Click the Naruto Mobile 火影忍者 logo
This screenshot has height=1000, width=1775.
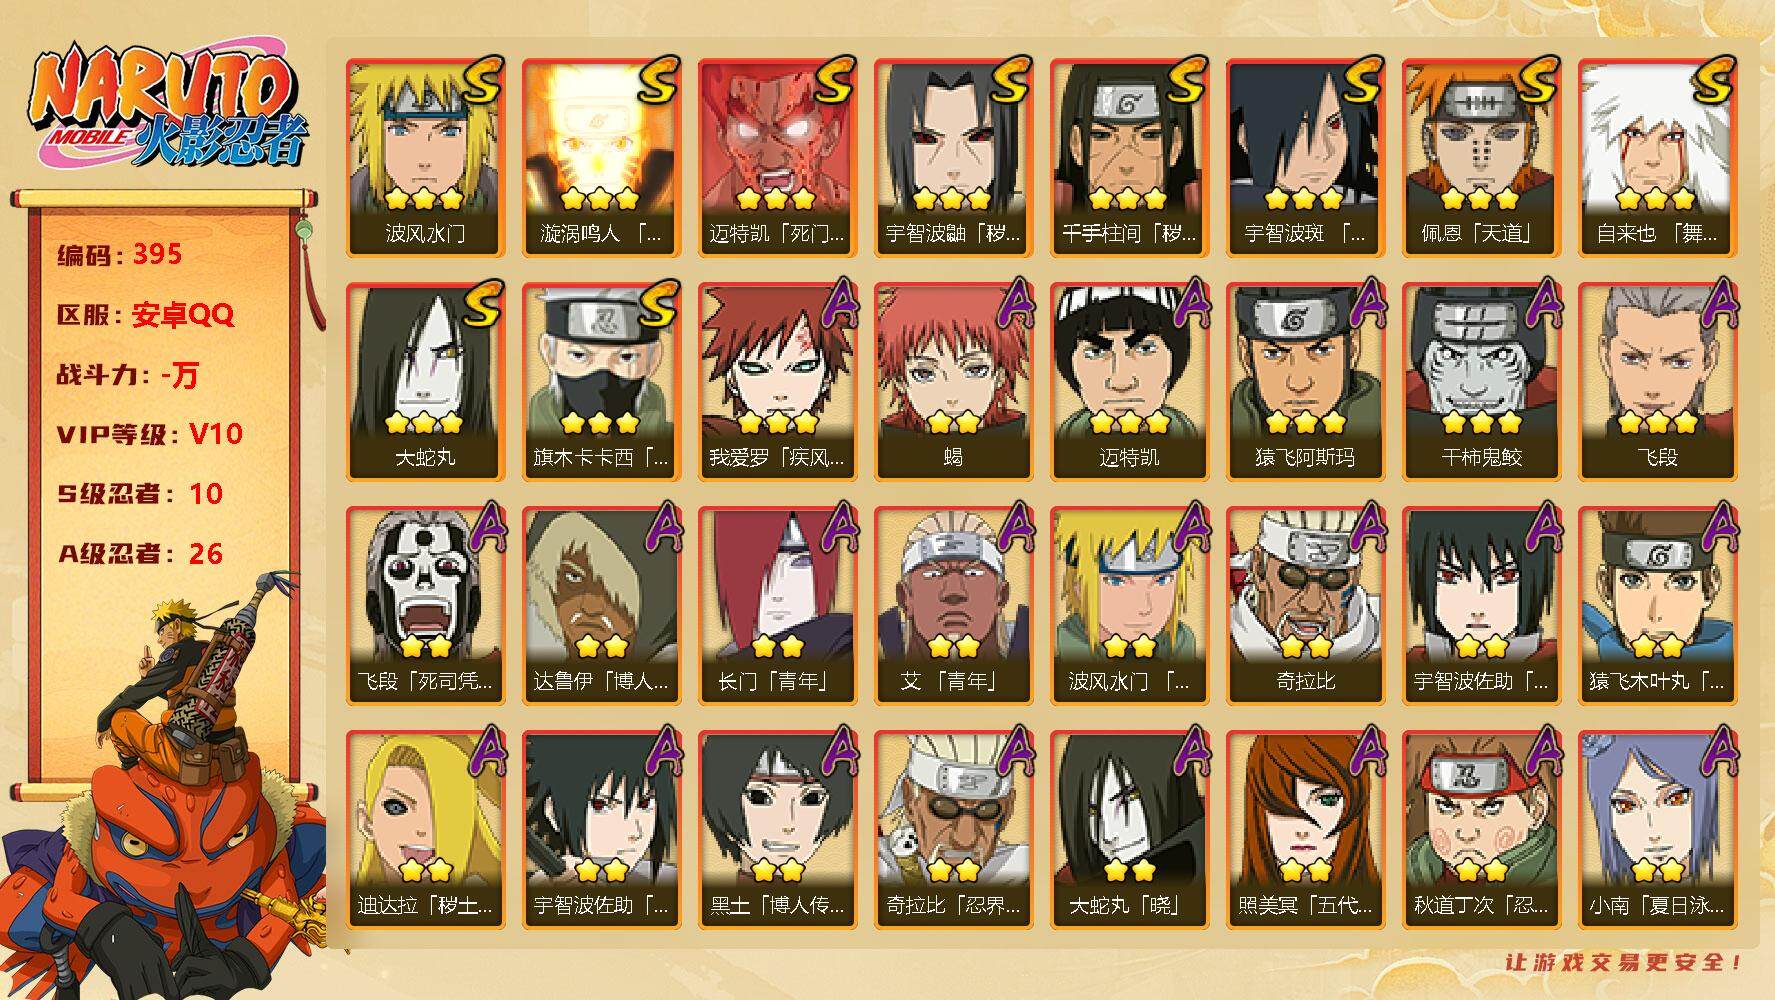[x=168, y=108]
